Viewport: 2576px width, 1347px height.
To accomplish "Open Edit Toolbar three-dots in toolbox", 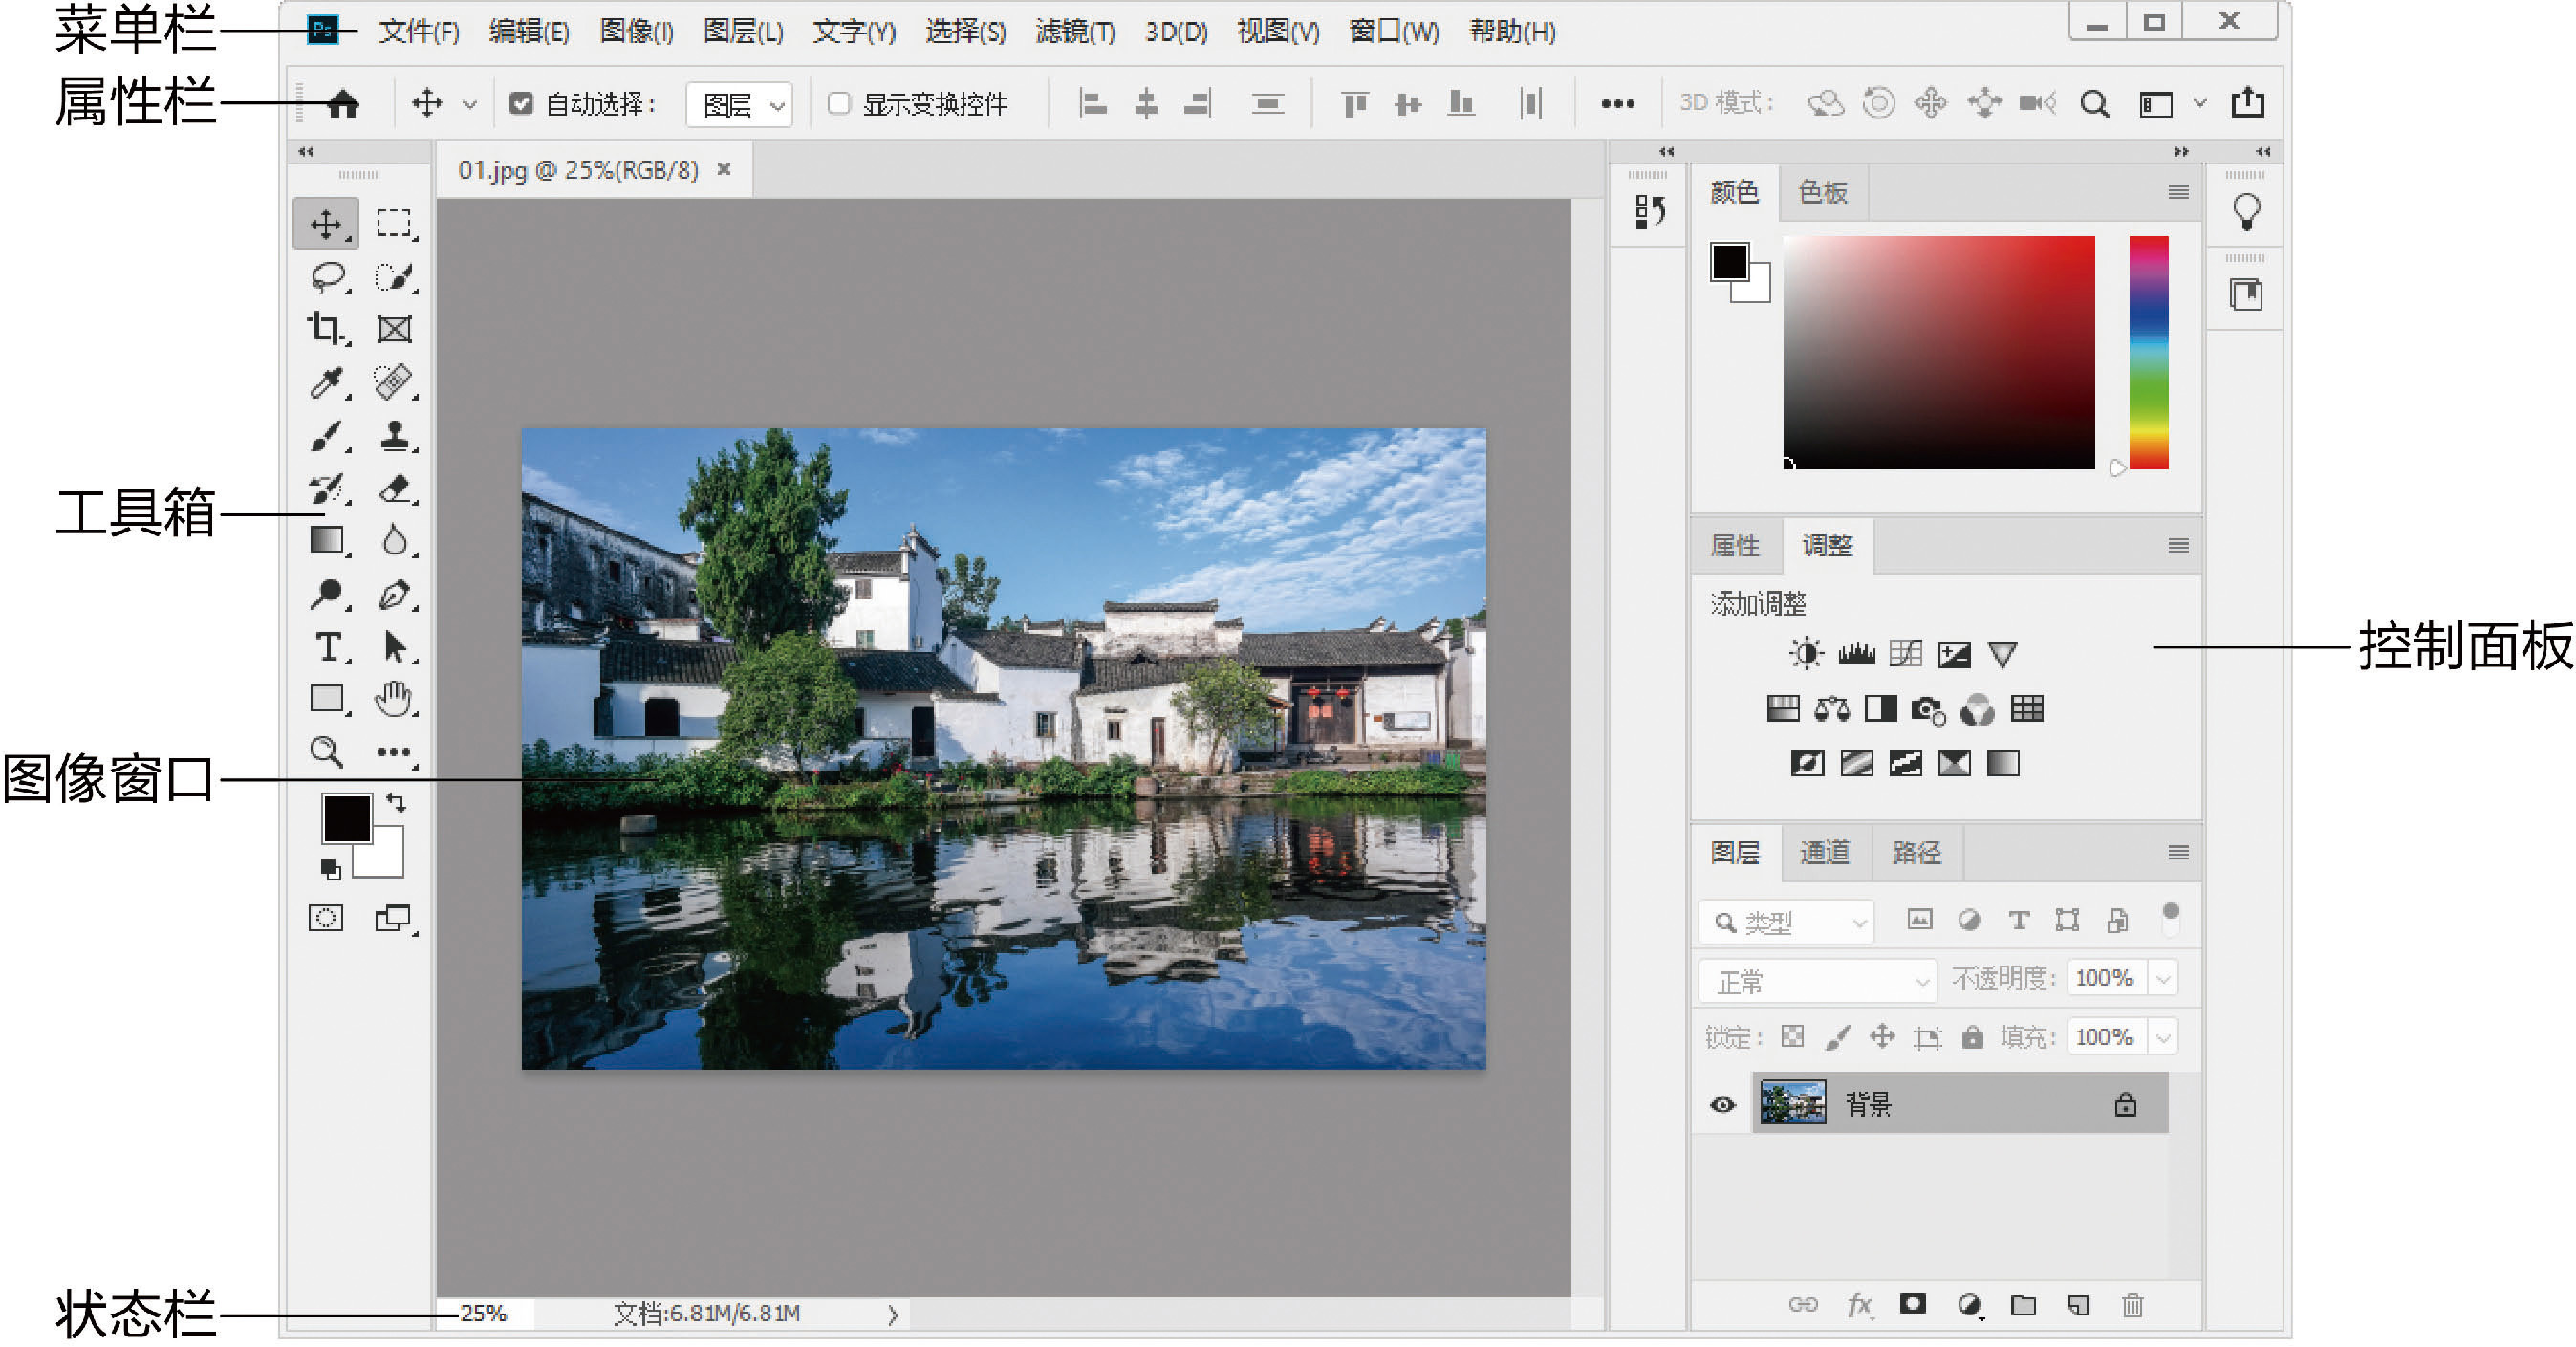I will tap(393, 752).
